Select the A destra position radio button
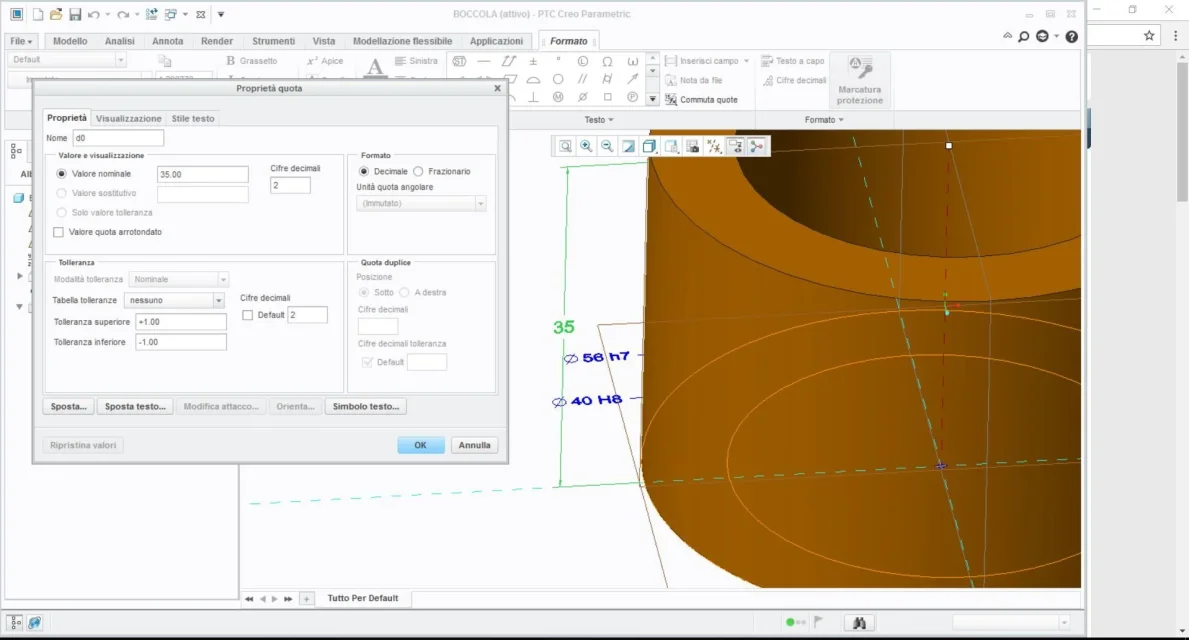 pos(404,292)
